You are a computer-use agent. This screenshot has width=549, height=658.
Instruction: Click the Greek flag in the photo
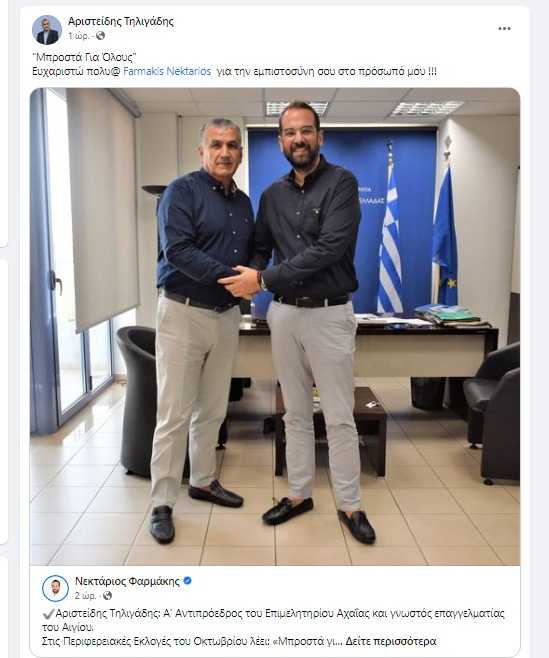pos(390,235)
